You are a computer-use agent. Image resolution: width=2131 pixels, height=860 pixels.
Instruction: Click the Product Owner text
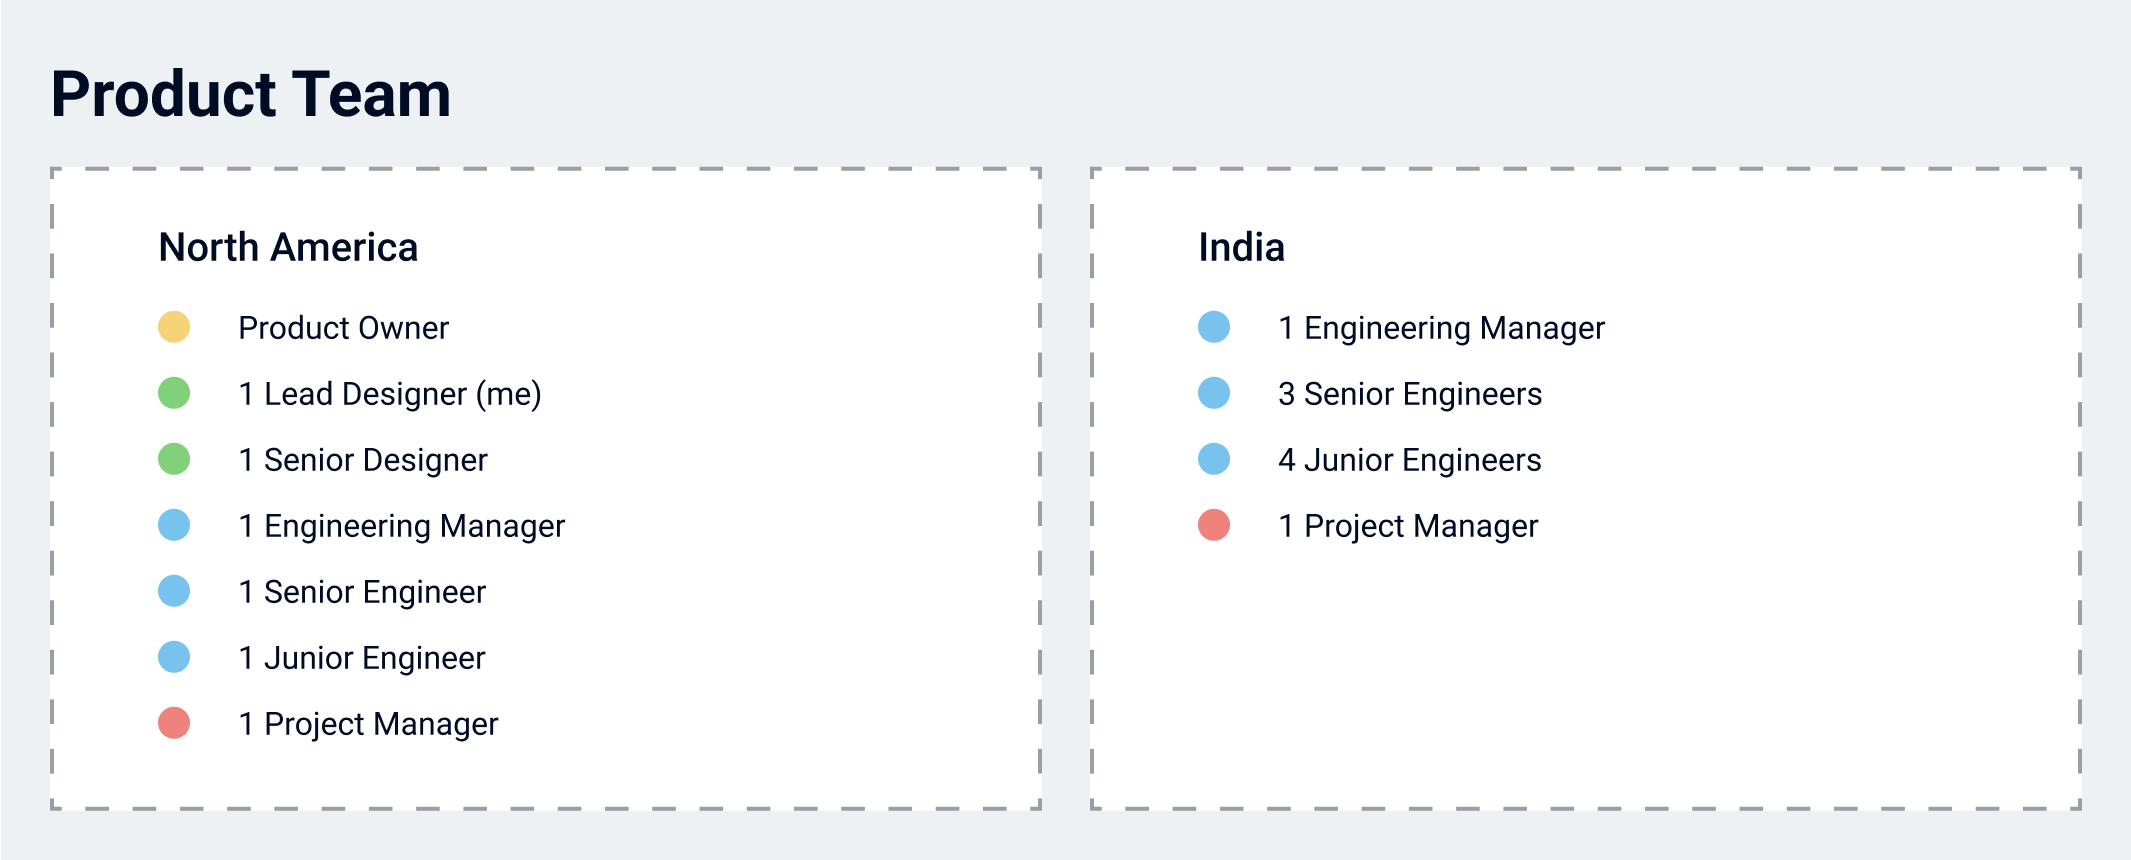click(x=344, y=328)
